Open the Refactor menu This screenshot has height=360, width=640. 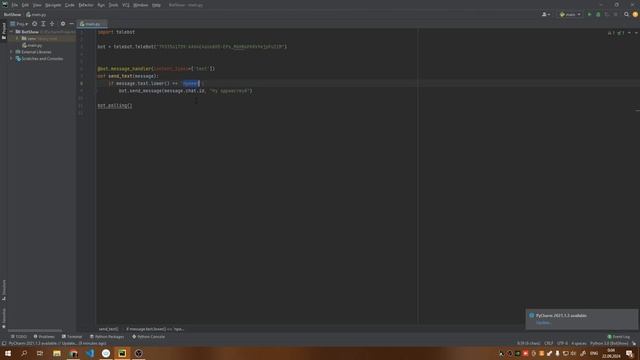tap(86, 5)
